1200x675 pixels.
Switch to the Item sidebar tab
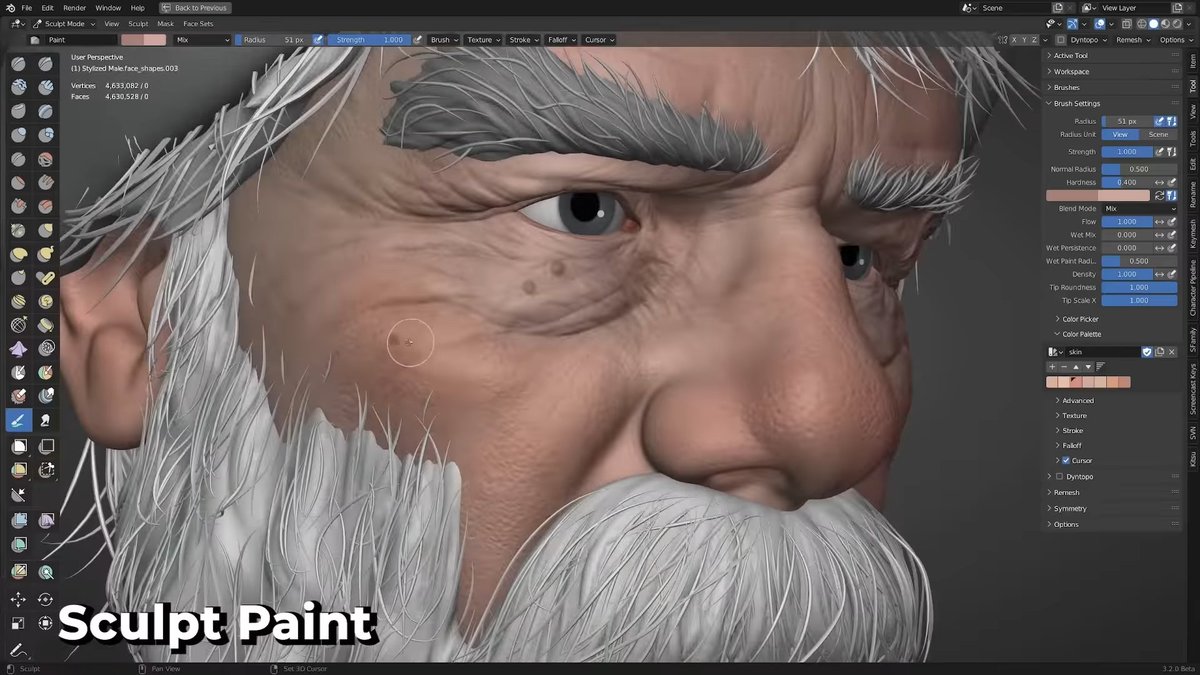(x=1192, y=62)
